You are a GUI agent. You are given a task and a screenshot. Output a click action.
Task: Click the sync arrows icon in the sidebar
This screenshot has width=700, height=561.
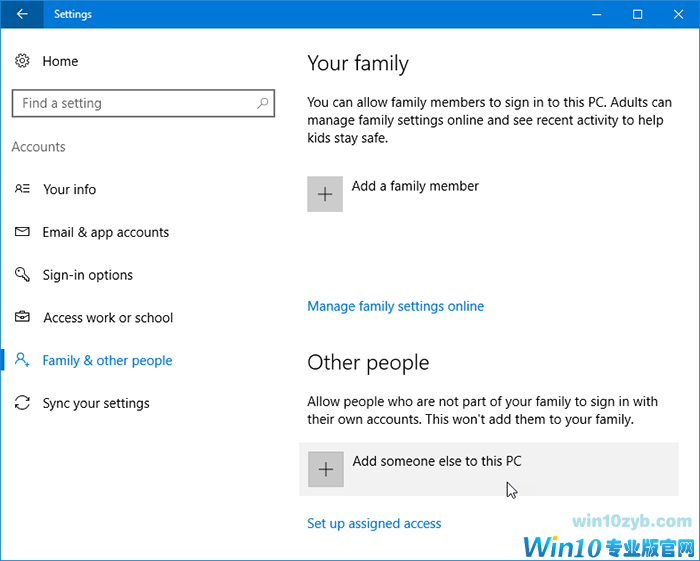point(22,404)
